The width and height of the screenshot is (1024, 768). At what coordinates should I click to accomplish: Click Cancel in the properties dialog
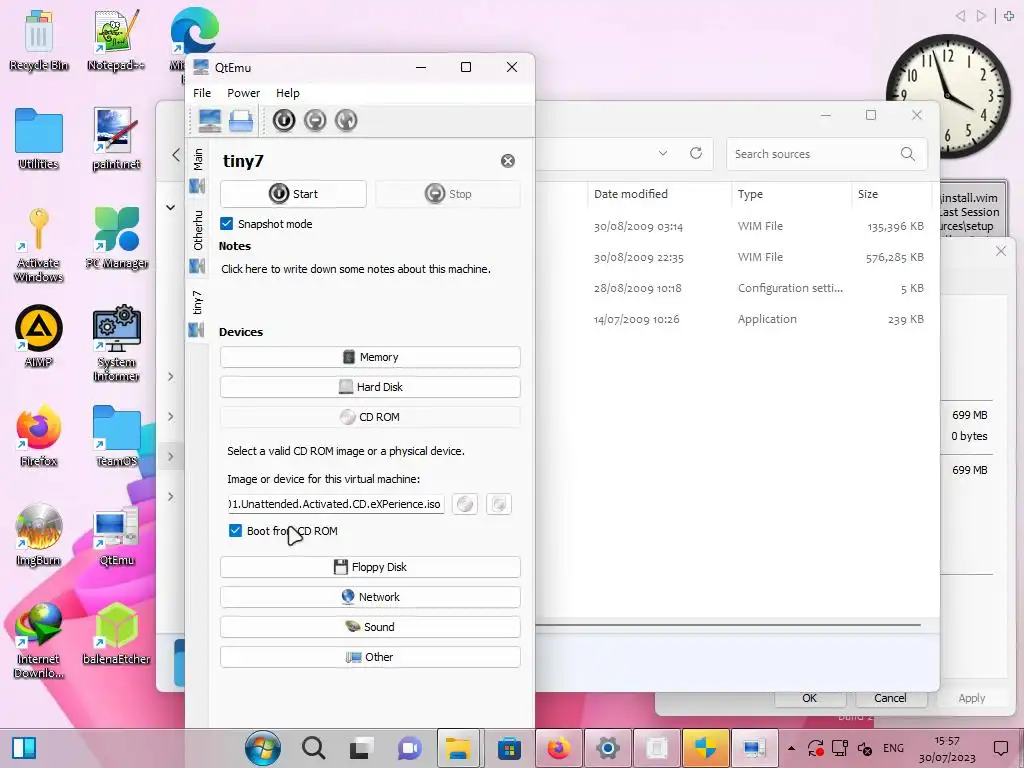click(x=890, y=698)
